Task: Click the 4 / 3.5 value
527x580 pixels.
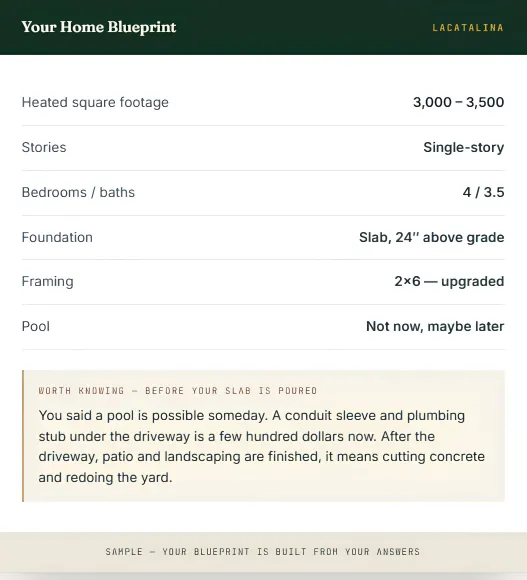Action: [x=483, y=192]
